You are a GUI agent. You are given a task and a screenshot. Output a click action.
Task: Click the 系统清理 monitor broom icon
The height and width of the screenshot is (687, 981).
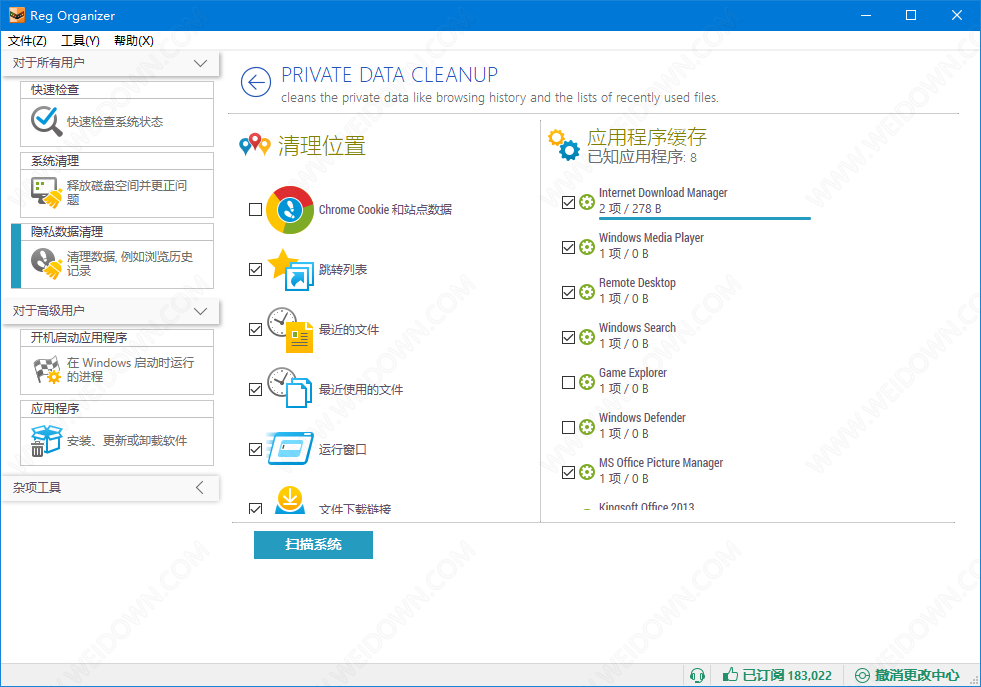click(x=46, y=192)
